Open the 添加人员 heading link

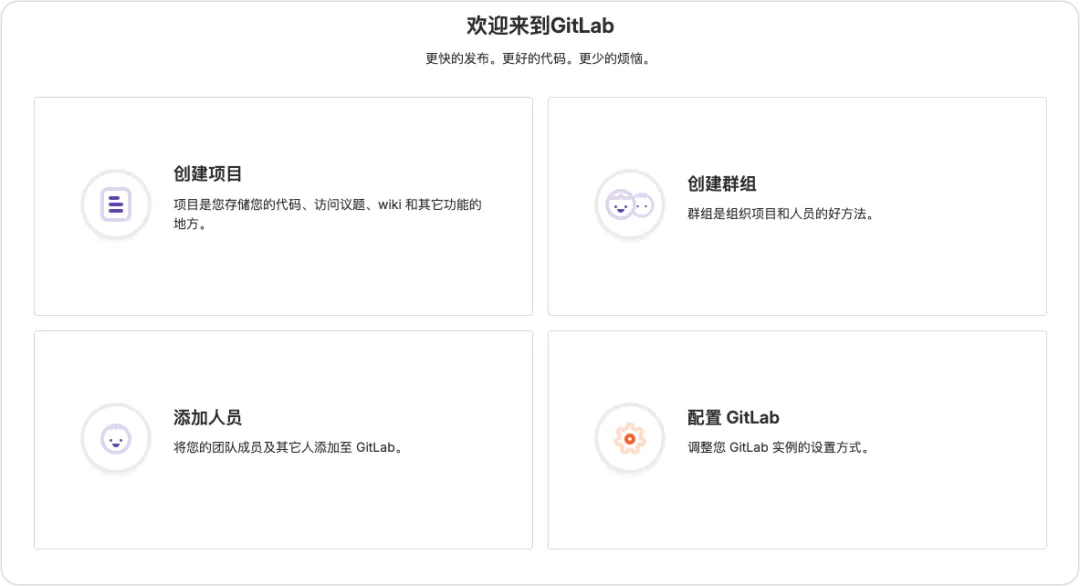coord(207,417)
